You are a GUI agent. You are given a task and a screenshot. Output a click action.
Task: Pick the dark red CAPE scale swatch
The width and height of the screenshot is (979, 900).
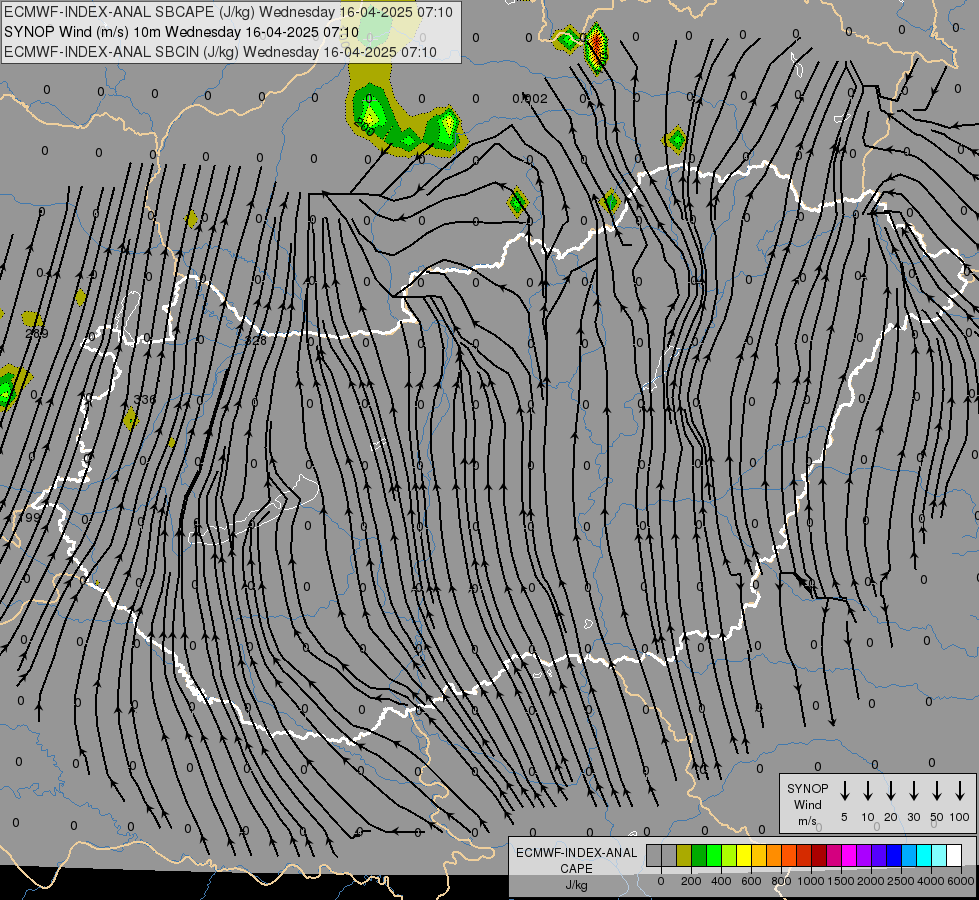[819, 855]
